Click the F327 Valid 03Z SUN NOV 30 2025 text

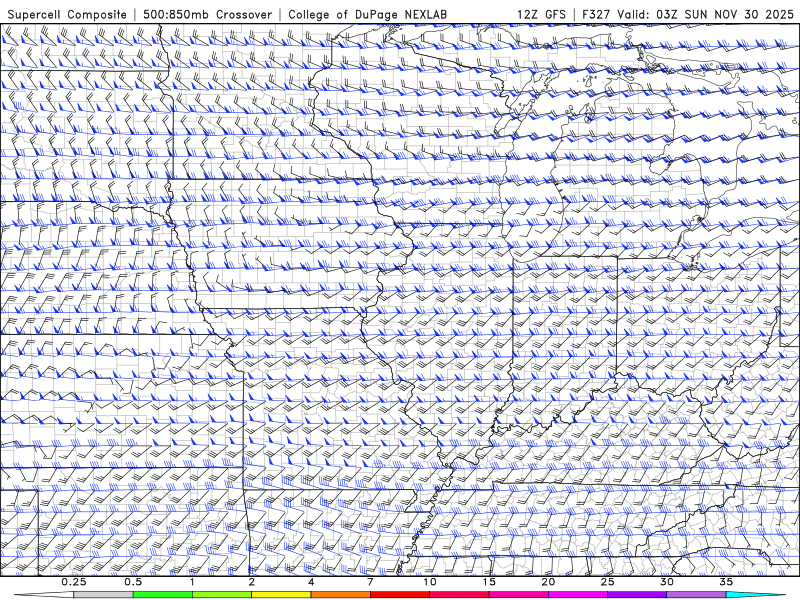click(688, 14)
